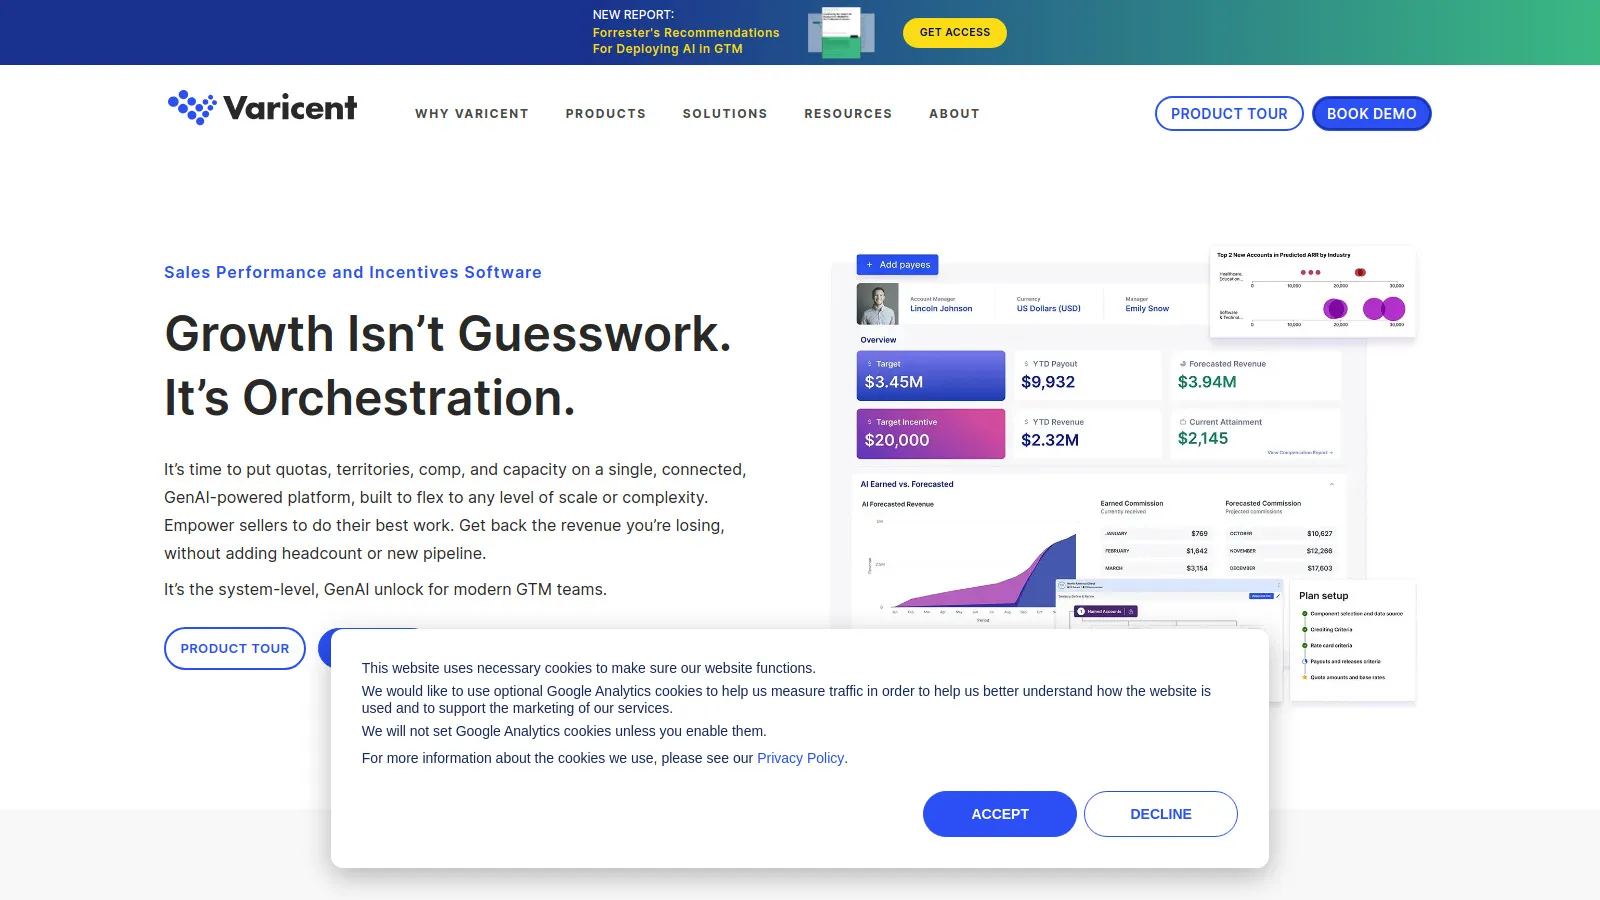Expand the Products navigation menu

(605, 114)
